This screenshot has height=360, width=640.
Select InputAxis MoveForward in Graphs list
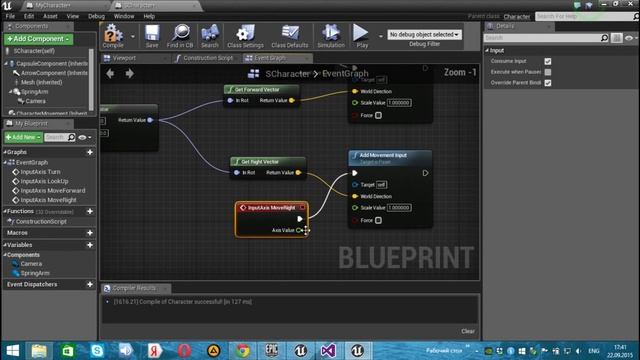(x=53, y=191)
